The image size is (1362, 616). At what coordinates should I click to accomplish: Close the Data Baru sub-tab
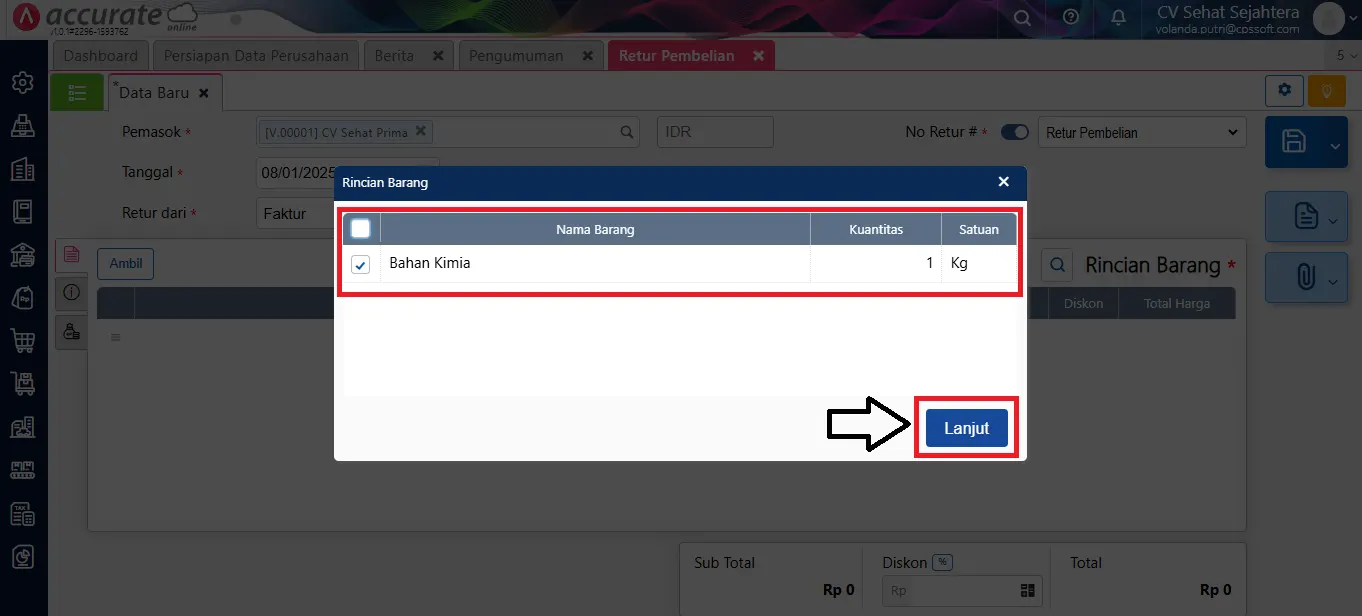pos(204,92)
